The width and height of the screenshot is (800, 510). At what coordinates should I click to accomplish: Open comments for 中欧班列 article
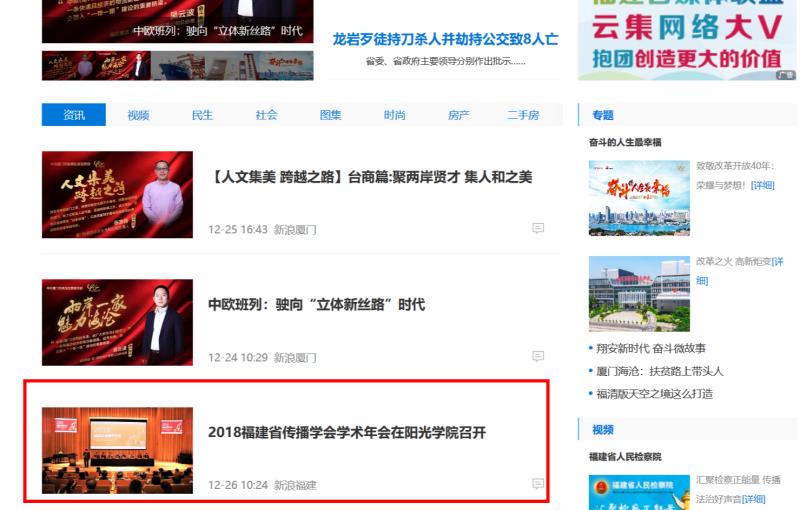[x=538, y=356]
